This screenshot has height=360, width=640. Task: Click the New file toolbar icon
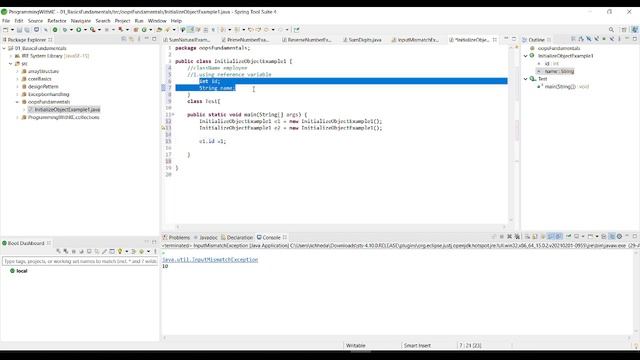pyautogui.click(x=6, y=30)
